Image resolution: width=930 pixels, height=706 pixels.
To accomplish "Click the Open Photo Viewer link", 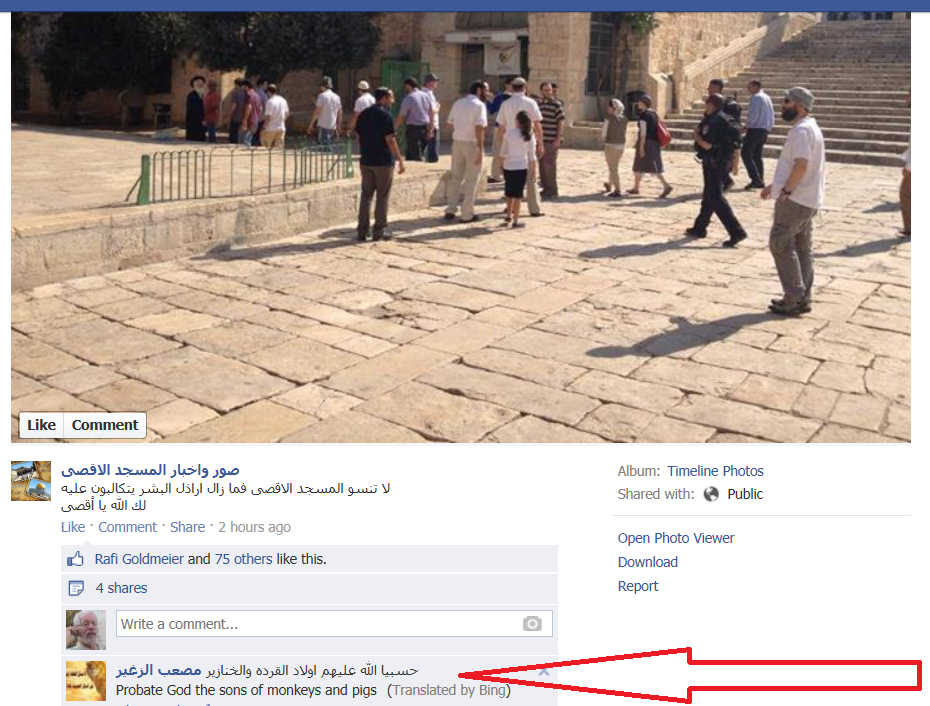I will click(x=676, y=538).
